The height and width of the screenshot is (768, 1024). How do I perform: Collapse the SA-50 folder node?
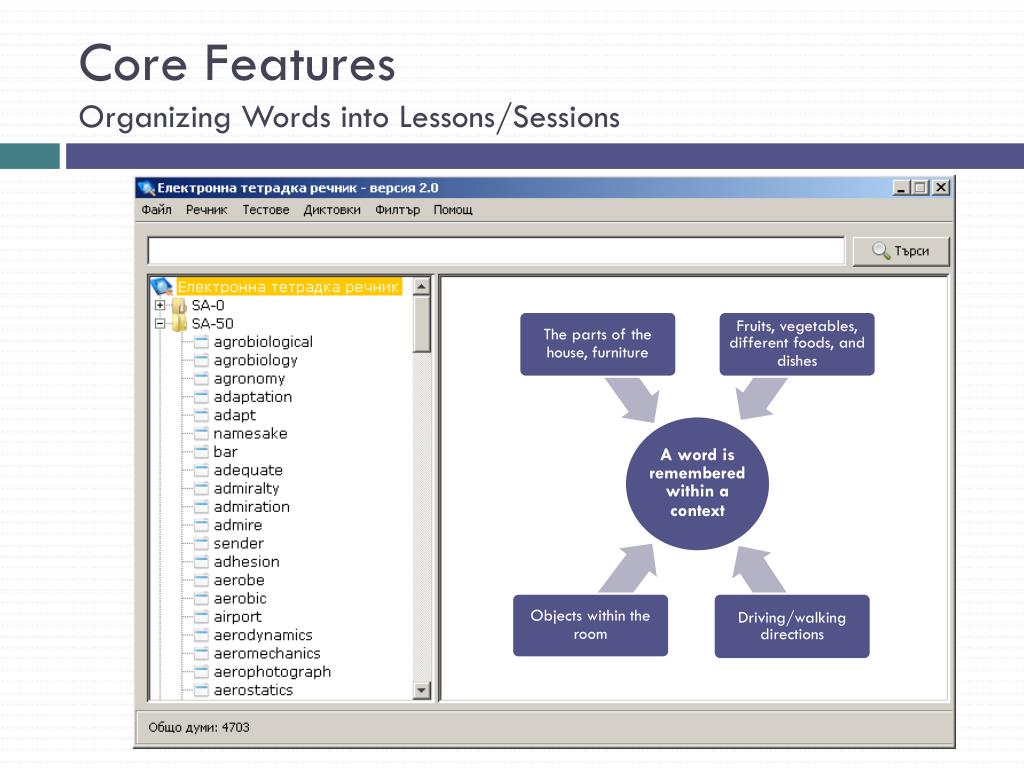[160, 323]
